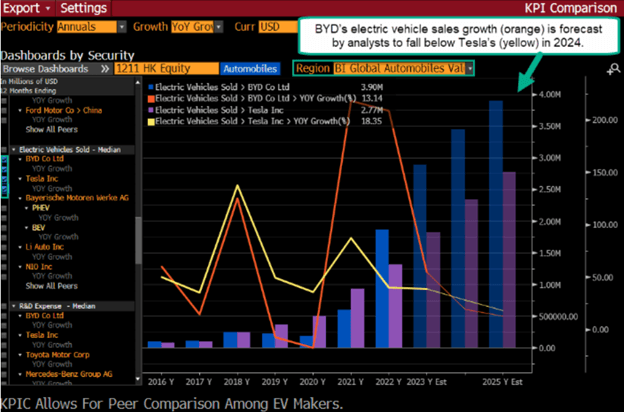Collapse the NIO Inc node

(20, 267)
